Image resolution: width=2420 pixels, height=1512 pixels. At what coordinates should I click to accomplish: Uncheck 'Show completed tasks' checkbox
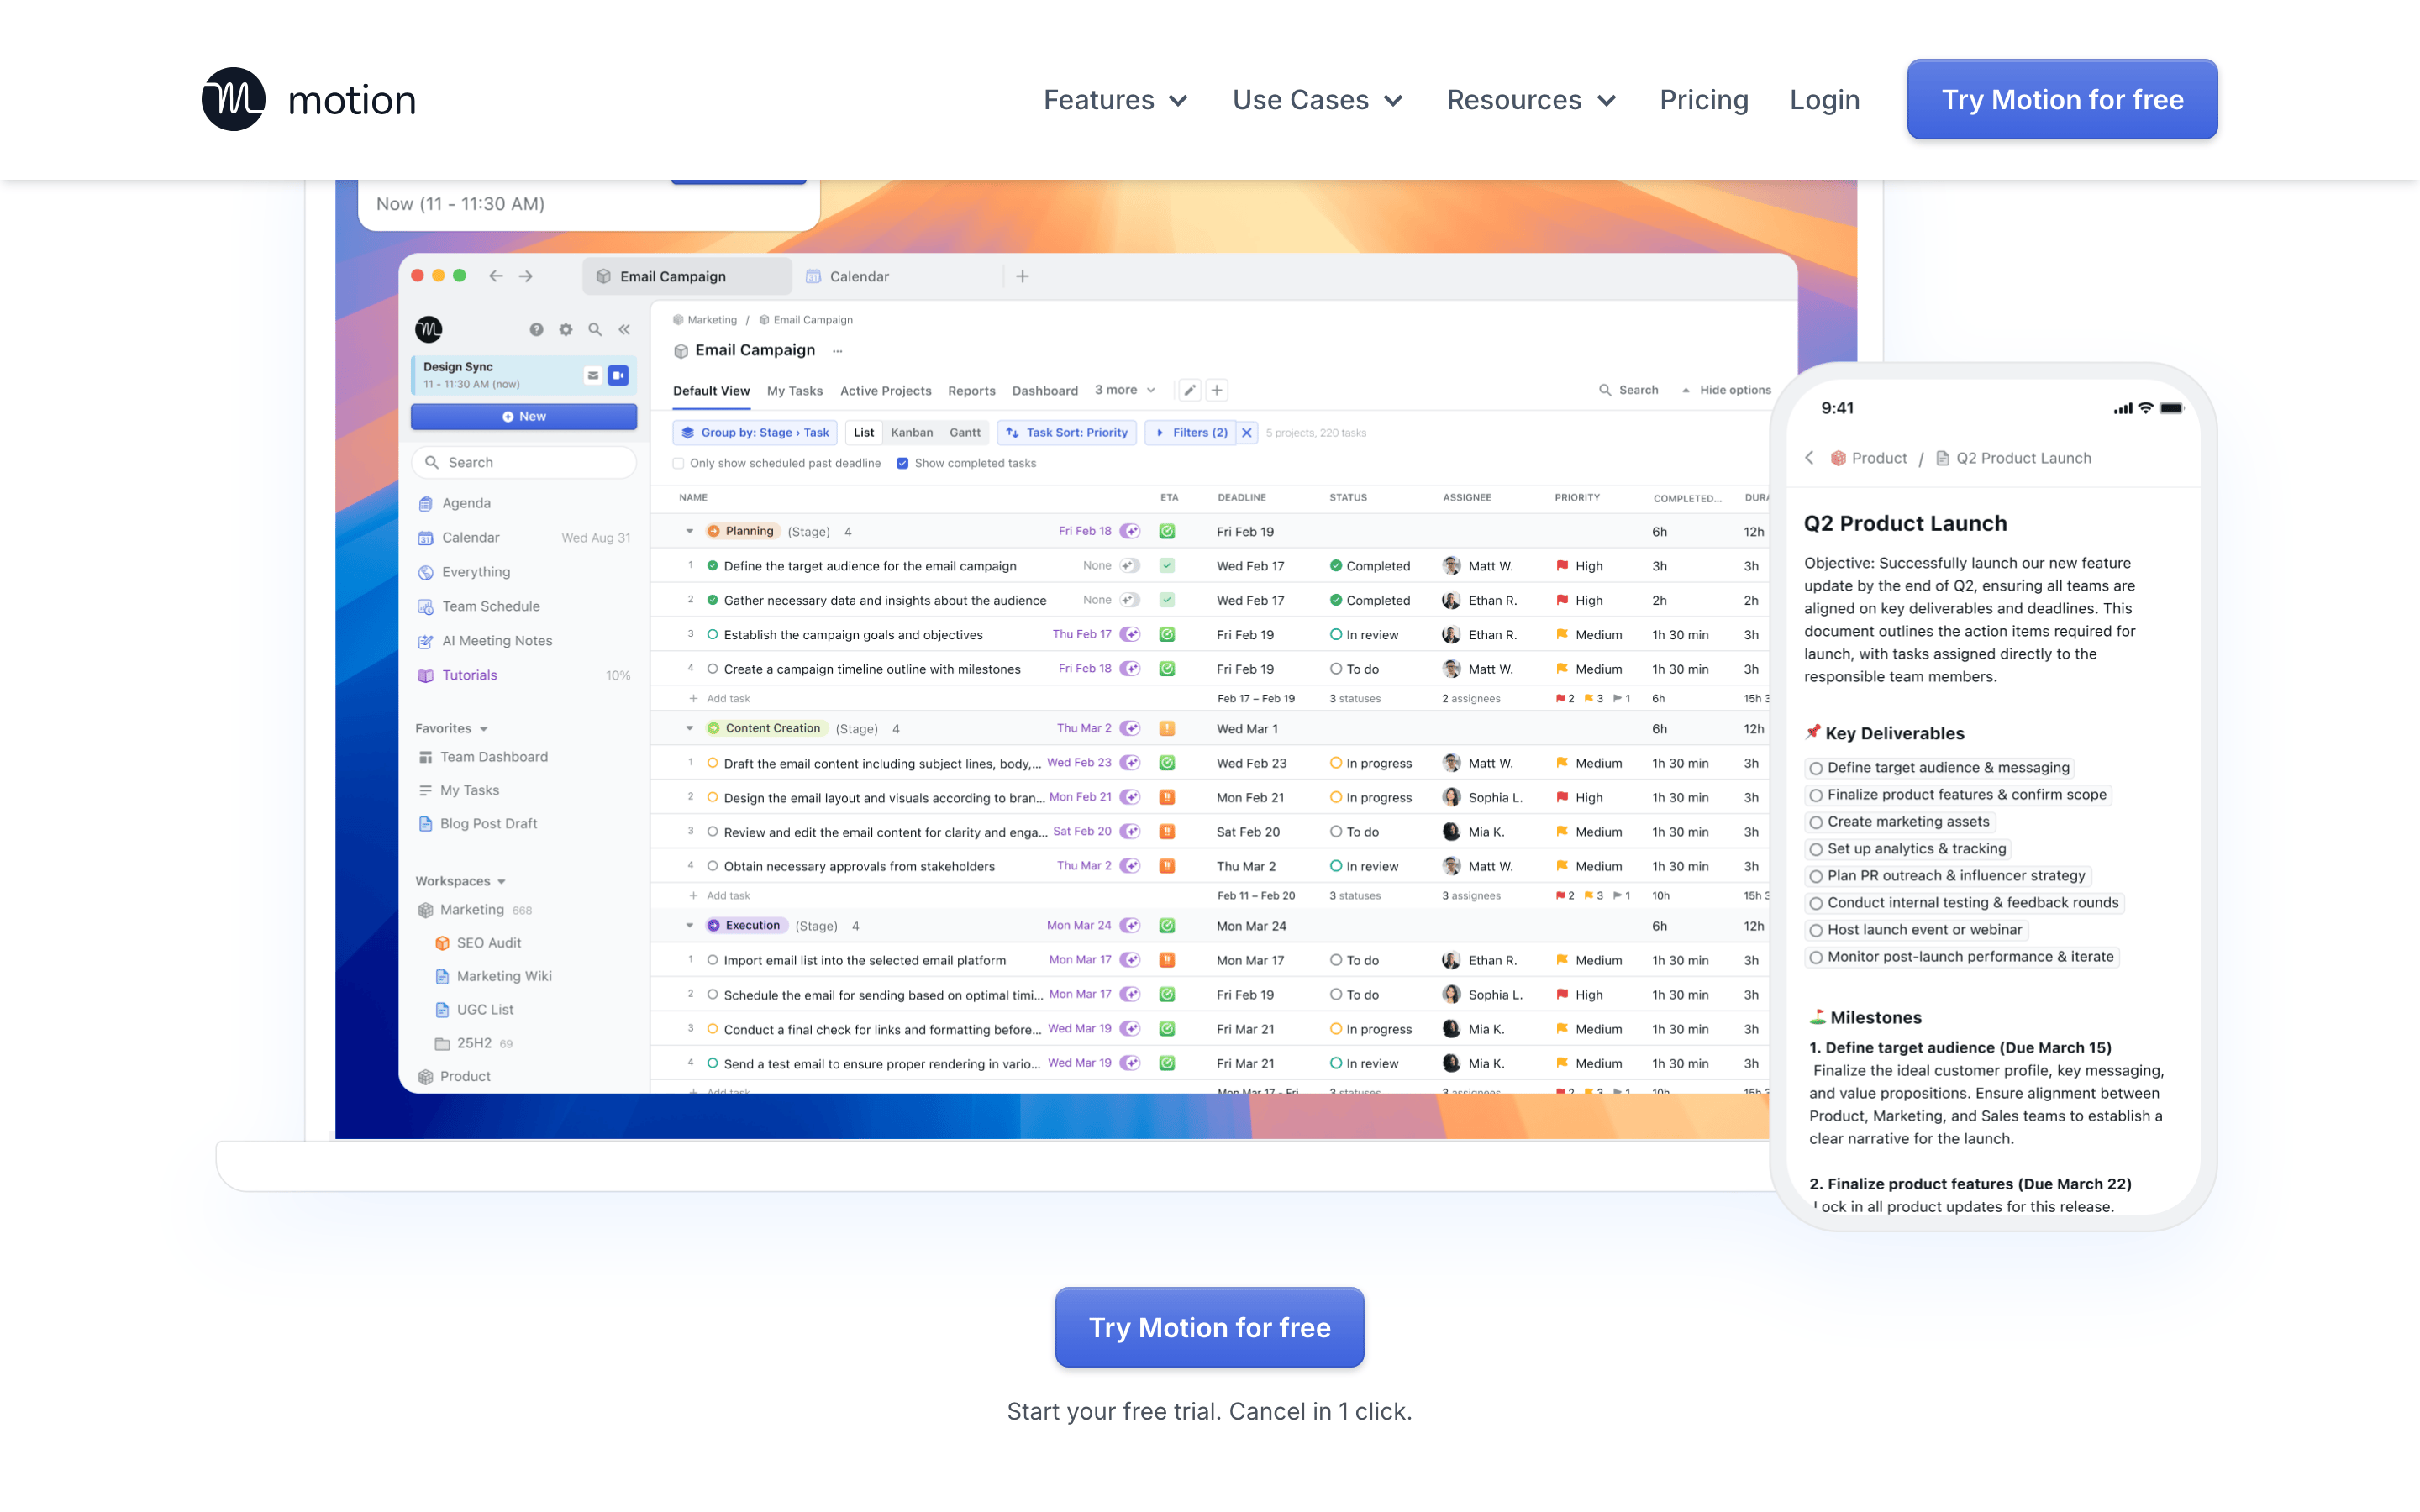(902, 463)
